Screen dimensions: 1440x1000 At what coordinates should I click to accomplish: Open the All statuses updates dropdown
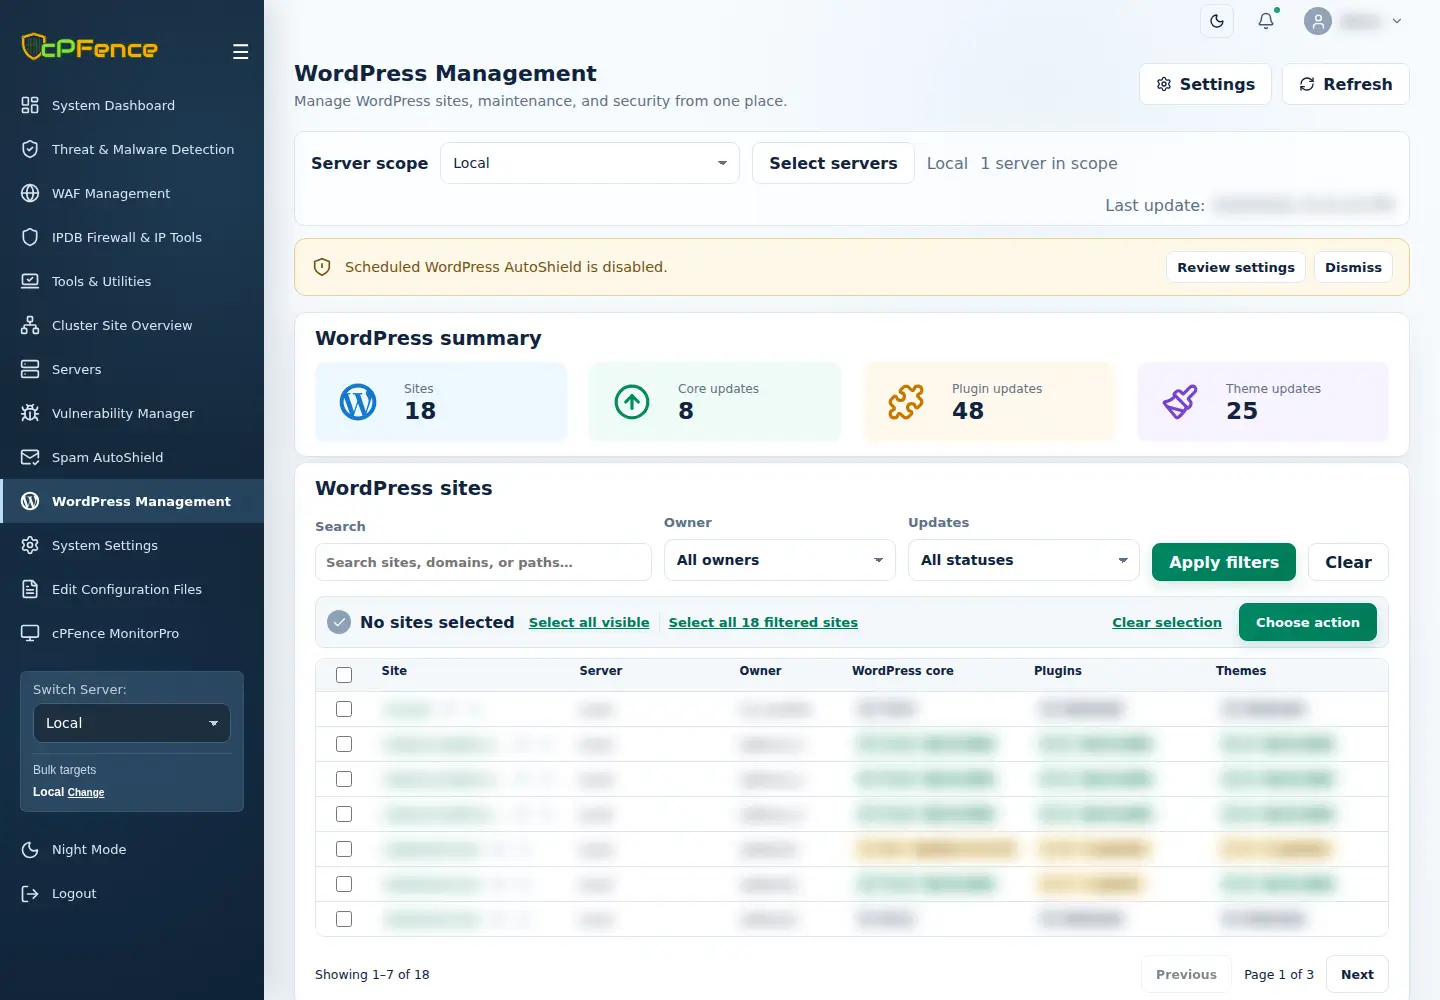1024,560
